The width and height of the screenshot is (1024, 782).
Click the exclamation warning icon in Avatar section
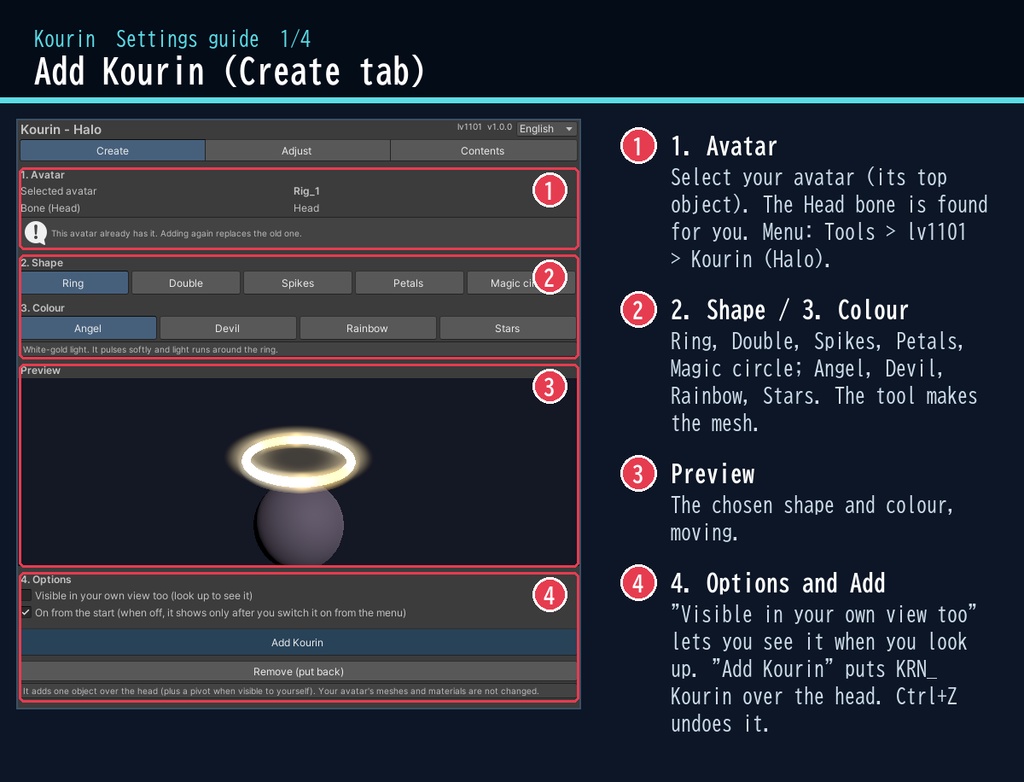coord(35,233)
